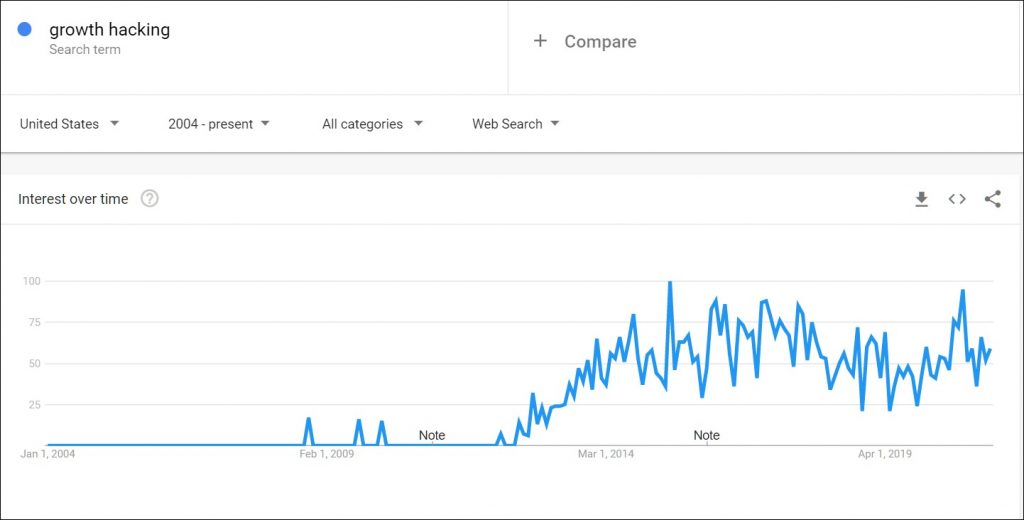
Task: Open the United States region dropdown
Action: (x=69, y=124)
